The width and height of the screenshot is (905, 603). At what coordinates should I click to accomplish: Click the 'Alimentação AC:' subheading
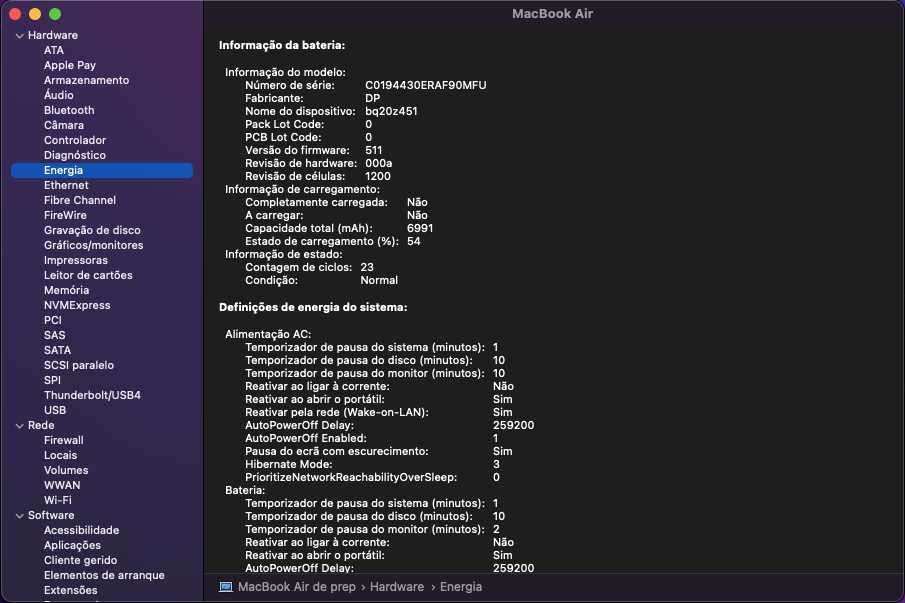click(x=268, y=334)
